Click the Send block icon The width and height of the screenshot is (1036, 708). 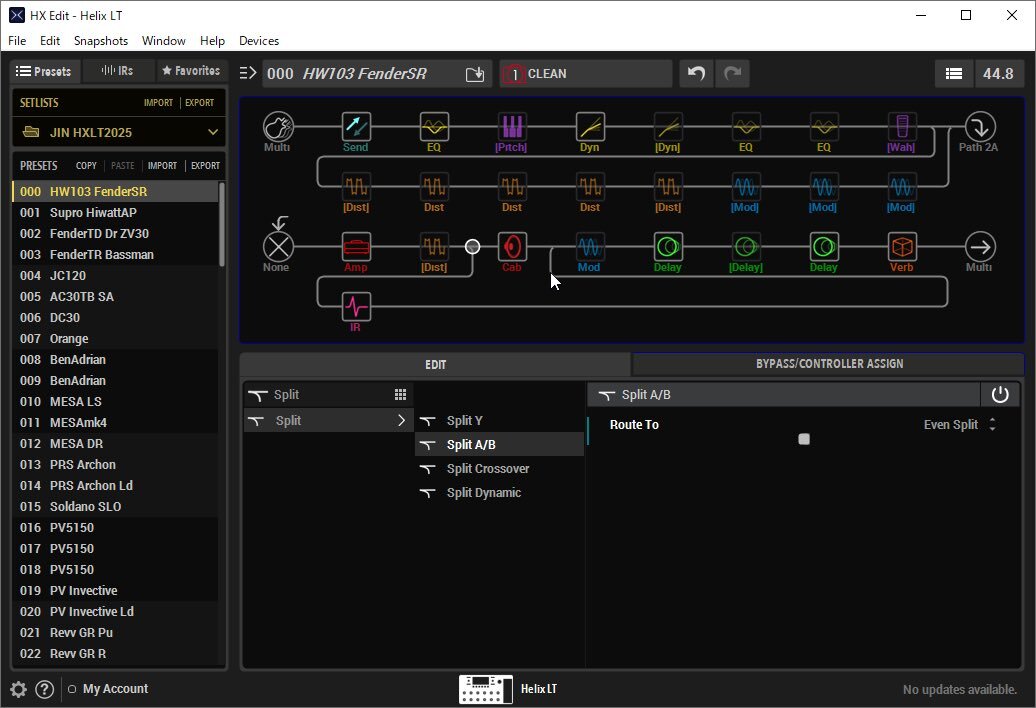[356, 126]
